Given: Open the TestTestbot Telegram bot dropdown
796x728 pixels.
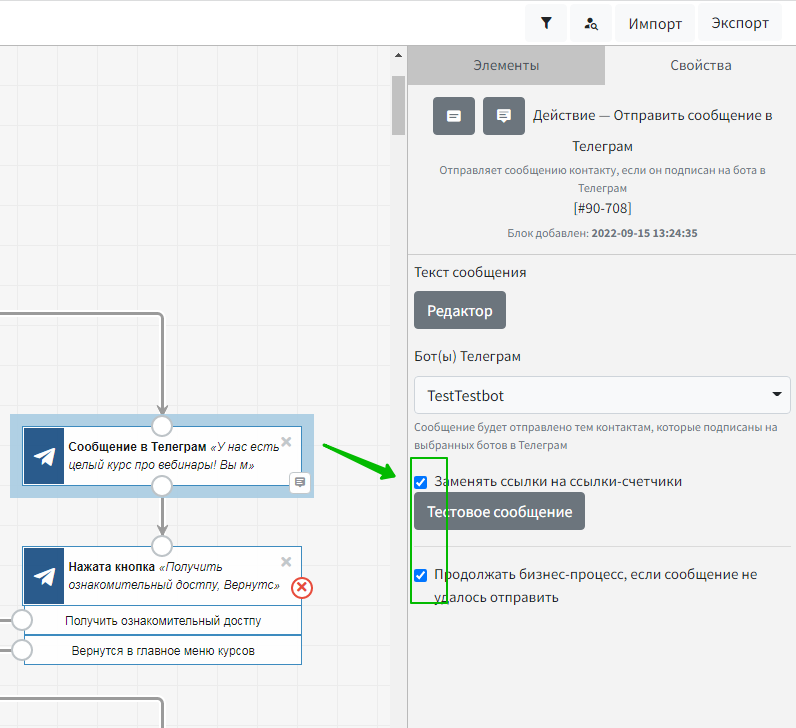Looking at the screenshot, I should click(602, 395).
